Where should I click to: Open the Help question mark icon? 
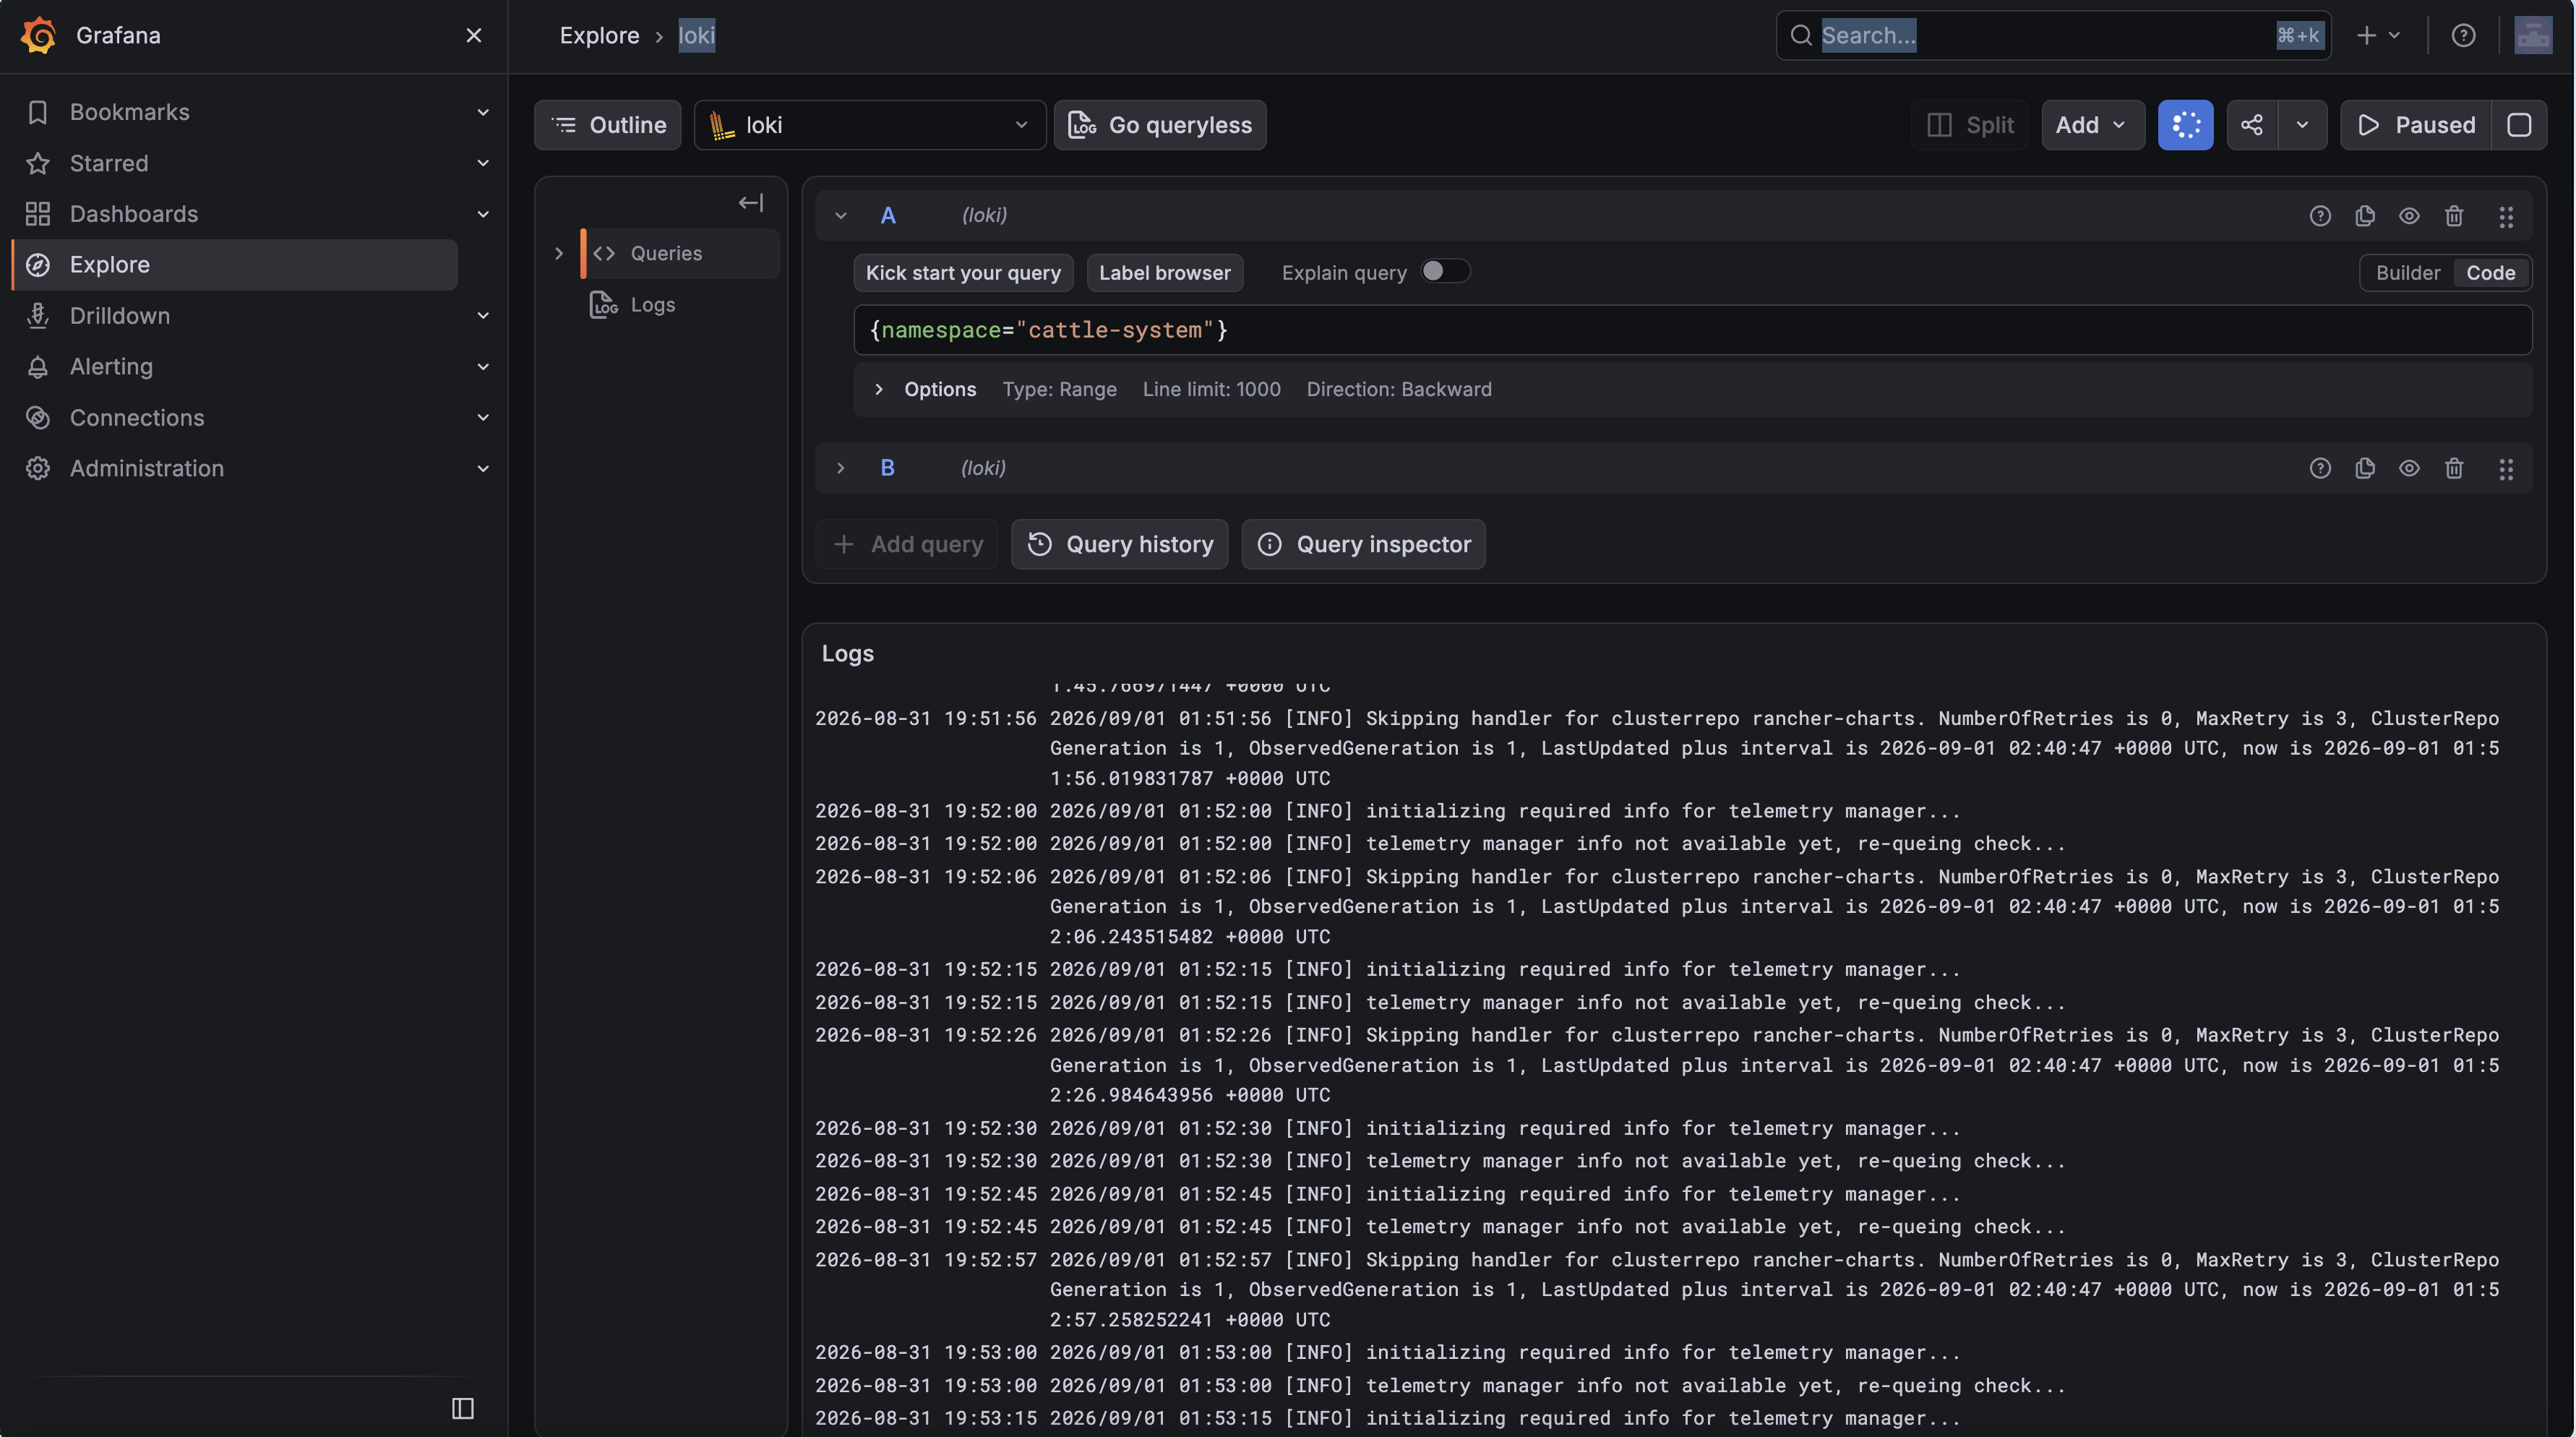click(2463, 36)
